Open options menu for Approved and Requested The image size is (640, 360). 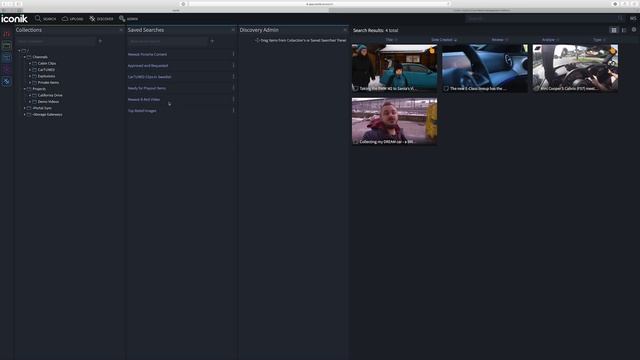click(x=233, y=65)
